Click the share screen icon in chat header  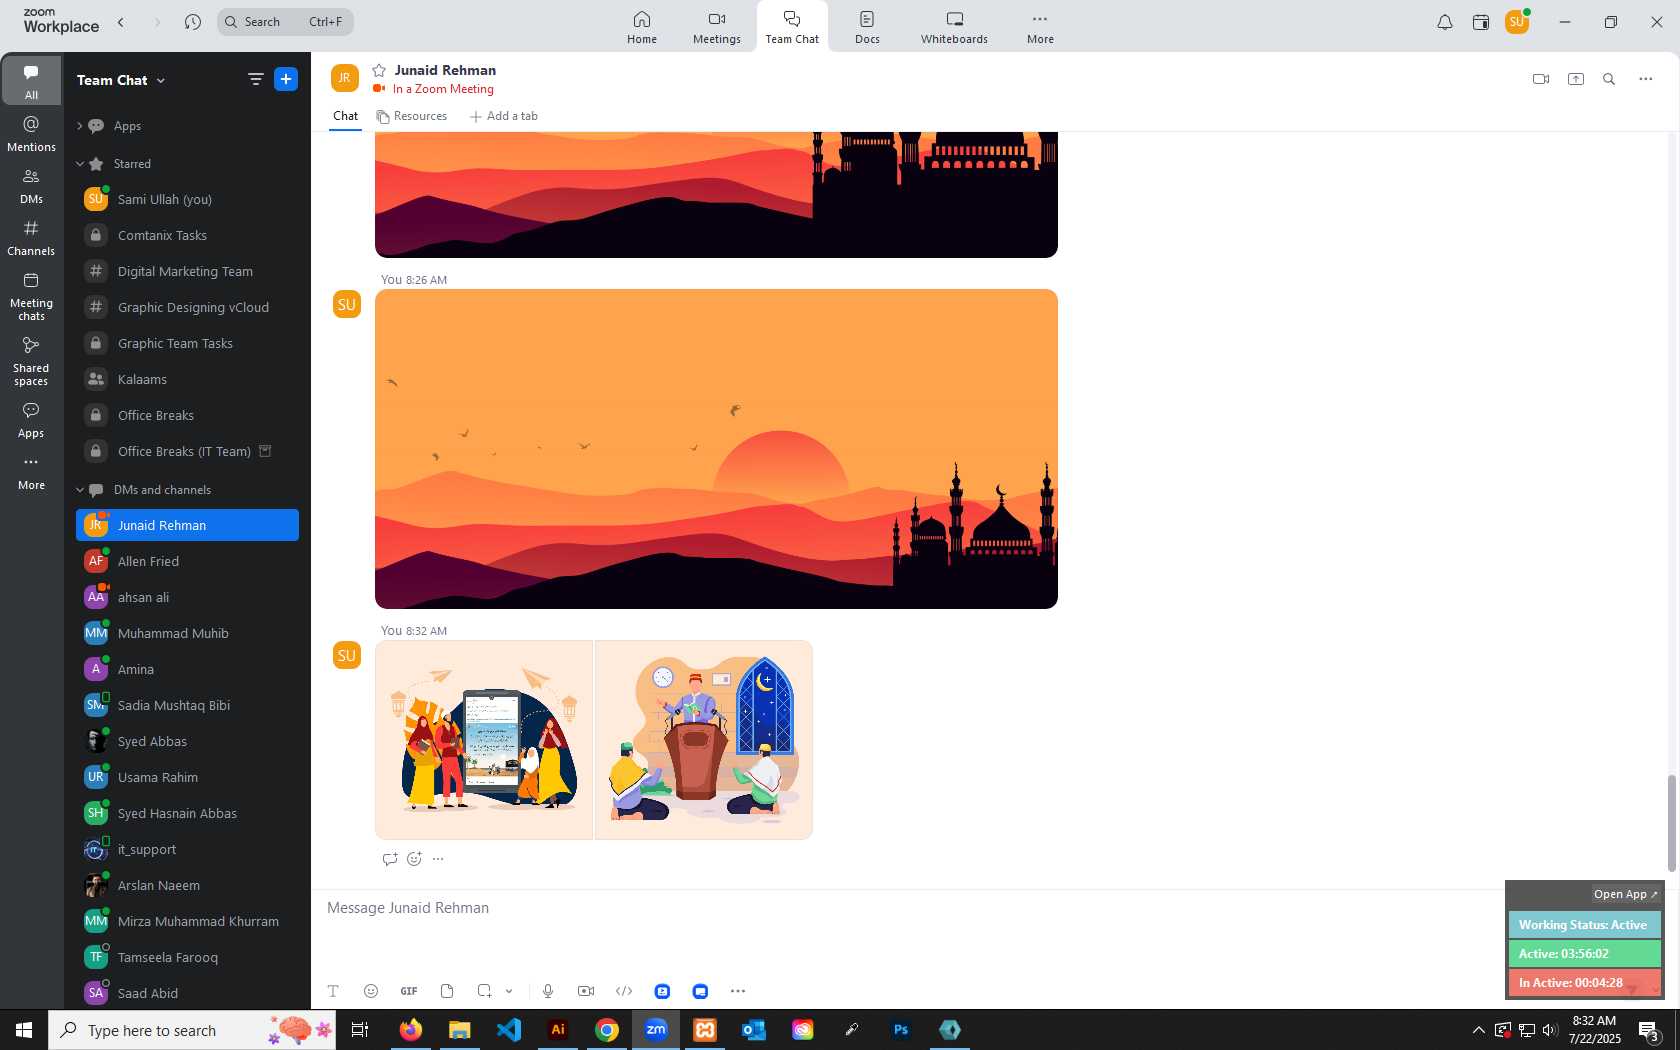click(x=1576, y=79)
